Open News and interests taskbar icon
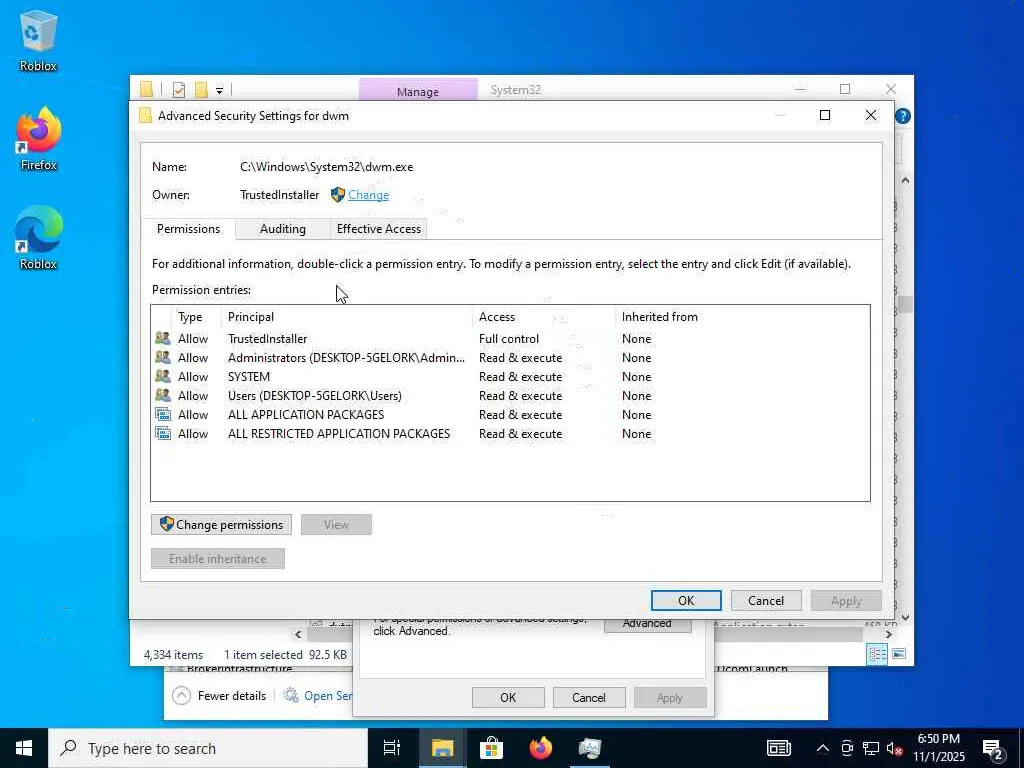The height and width of the screenshot is (768, 1024). [778, 748]
